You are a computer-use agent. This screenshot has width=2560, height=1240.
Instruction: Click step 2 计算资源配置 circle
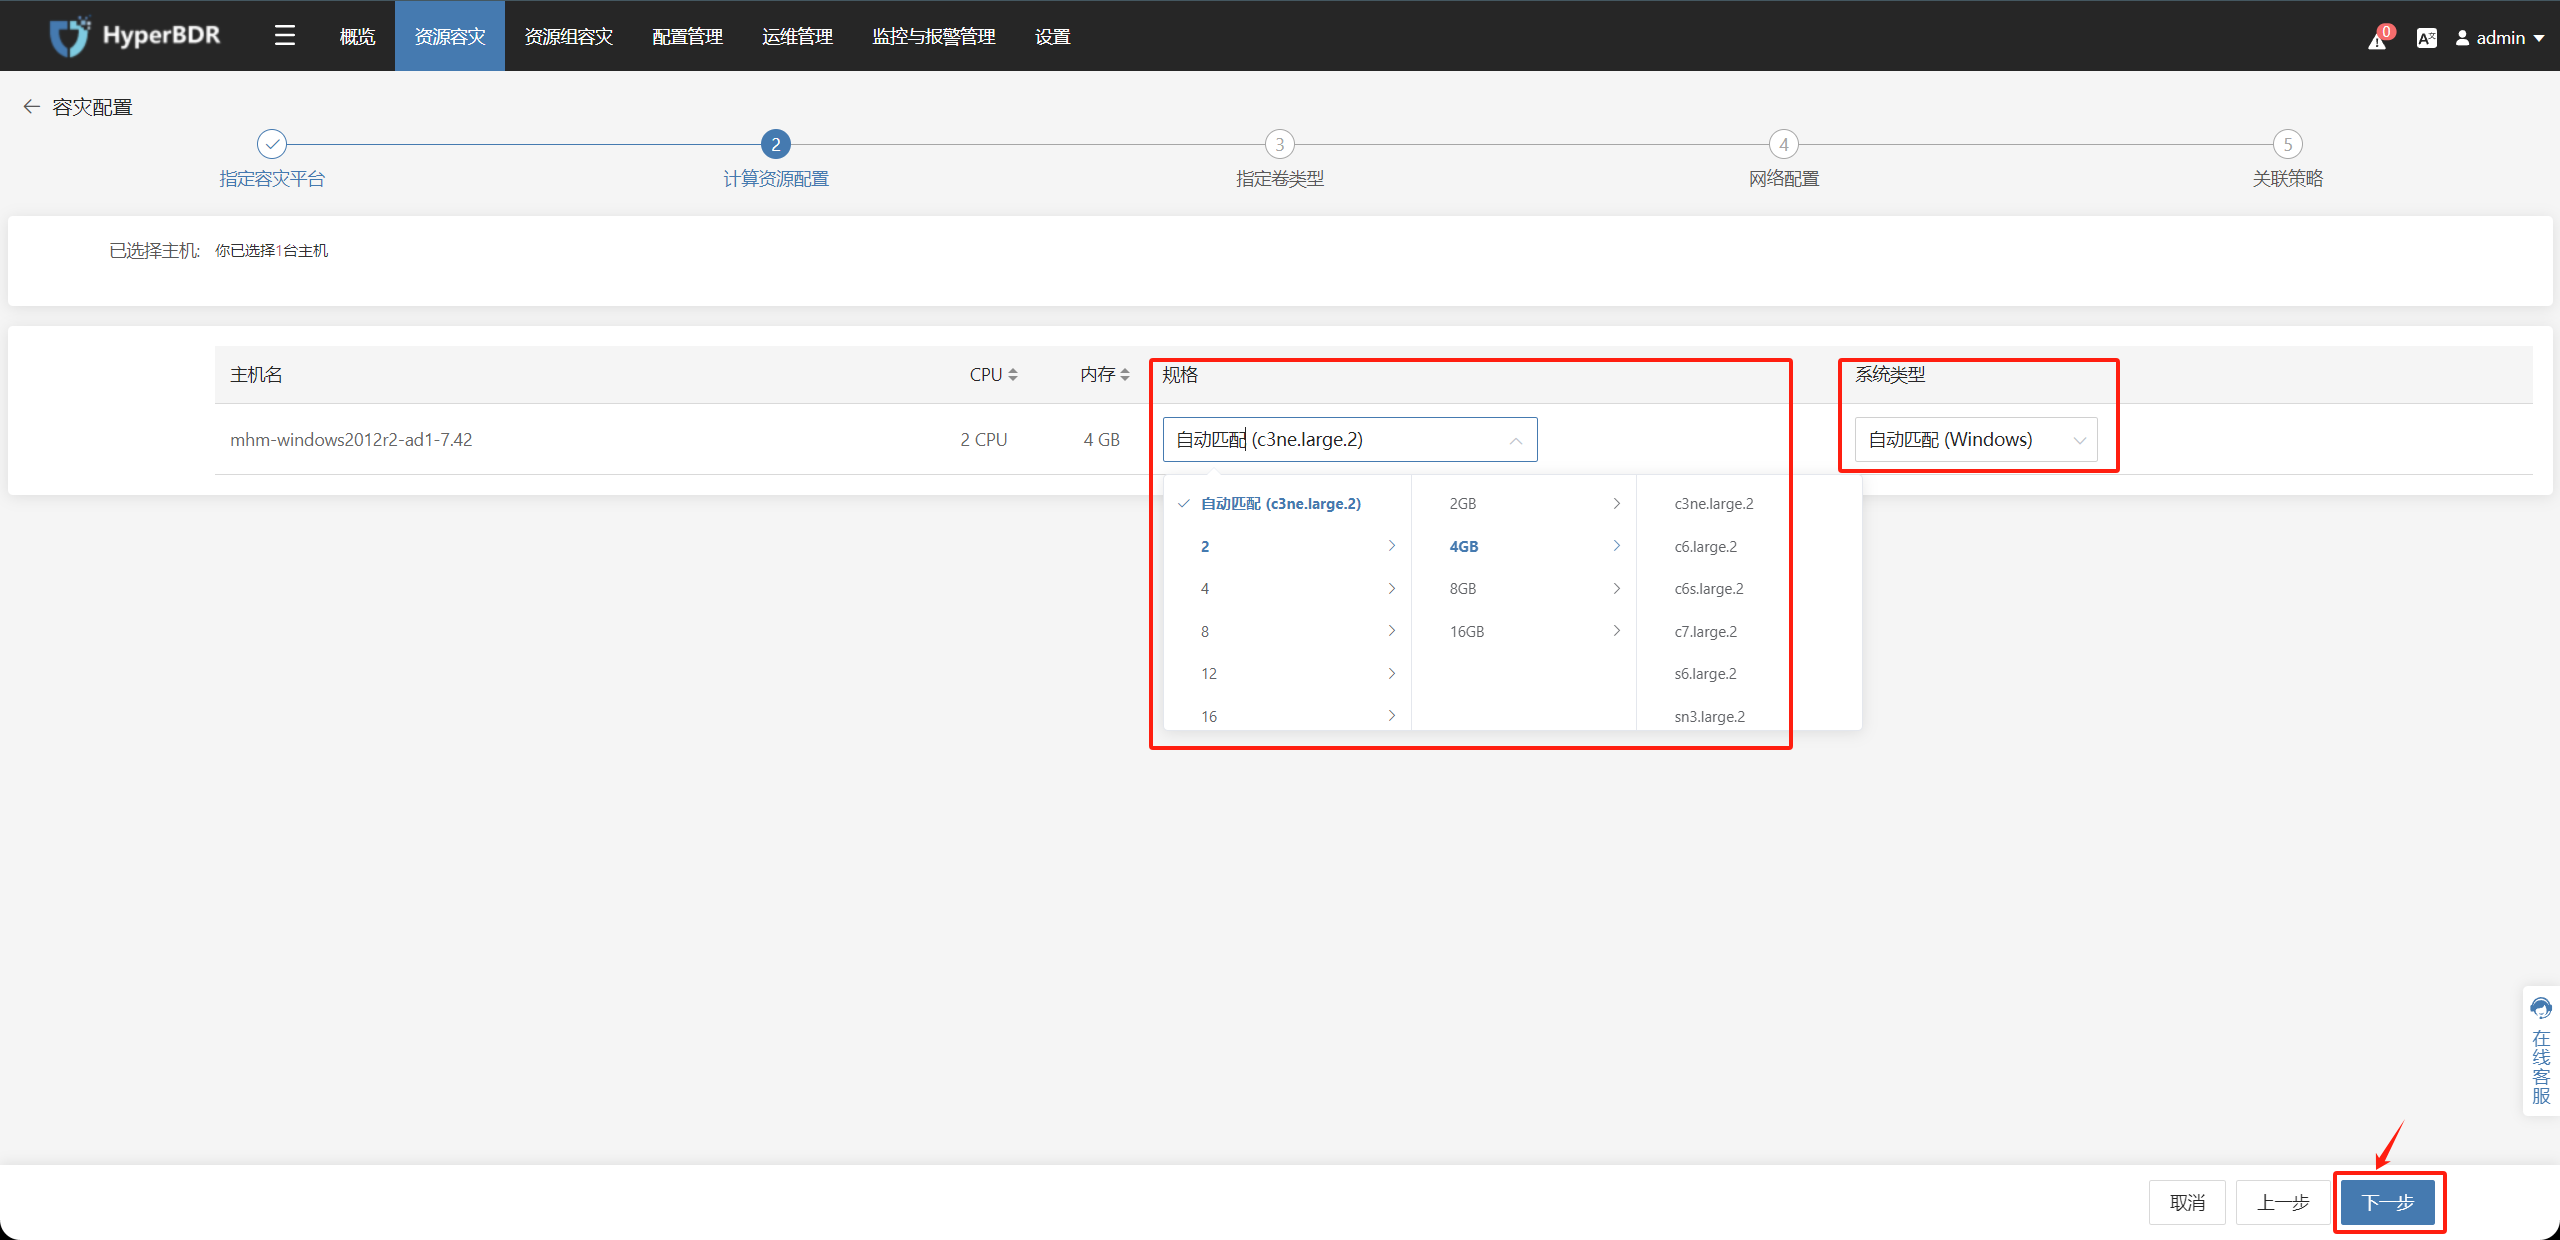[x=776, y=144]
